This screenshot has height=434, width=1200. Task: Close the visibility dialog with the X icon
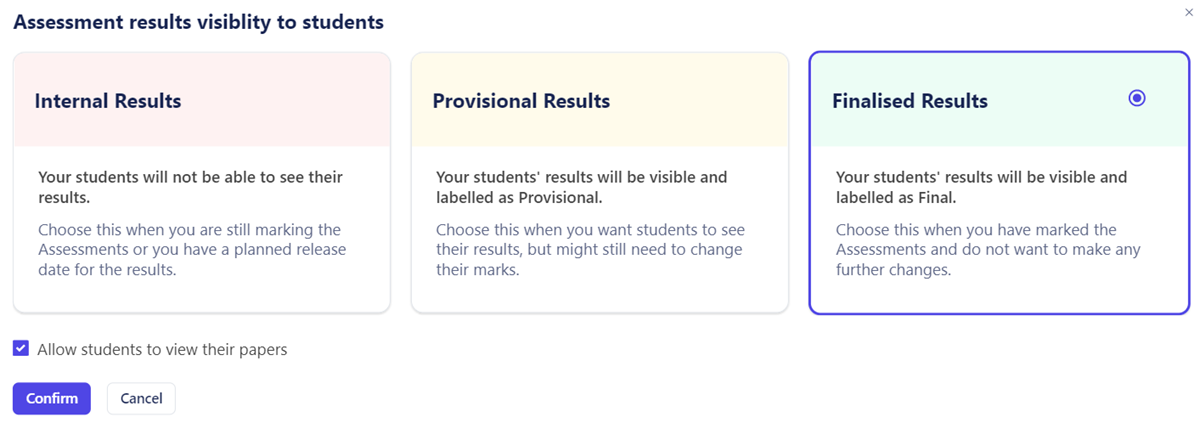pos(1187,10)
